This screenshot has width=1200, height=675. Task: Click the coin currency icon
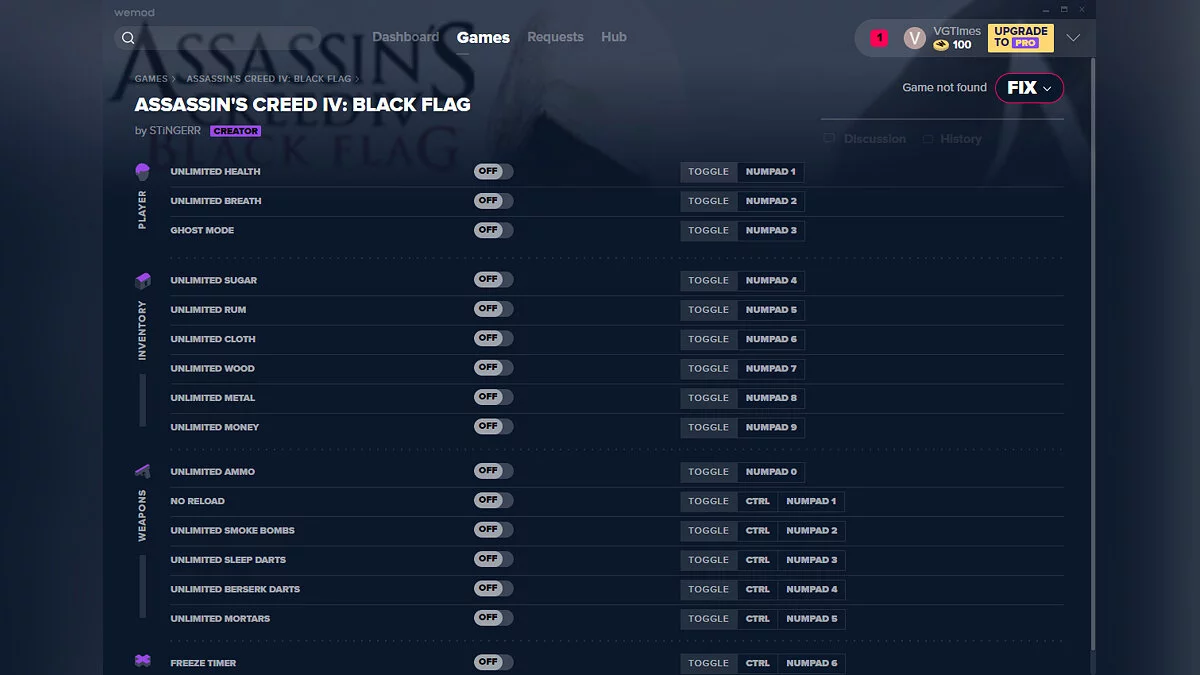coord(939,45)
